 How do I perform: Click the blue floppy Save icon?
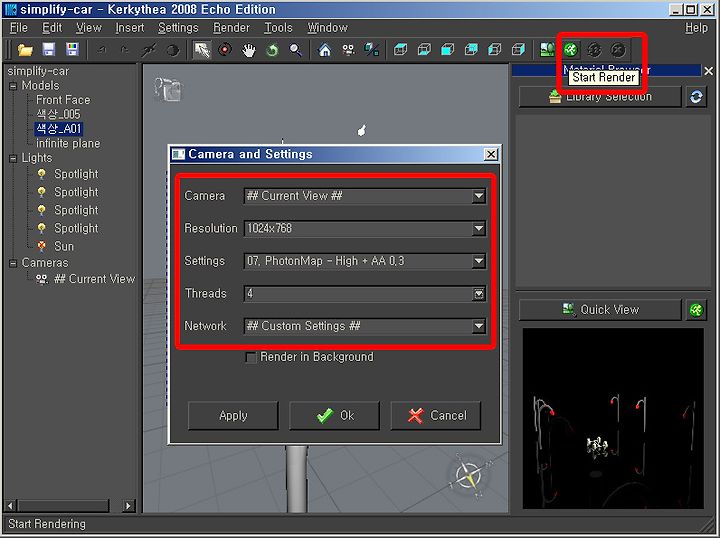pyautogui.click(x=49, y=50)
